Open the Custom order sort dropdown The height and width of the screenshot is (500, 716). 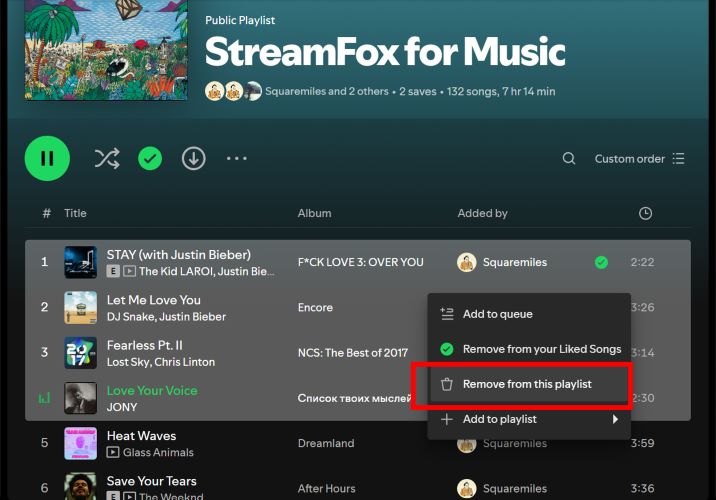pyautogui.click(x=639, y=158)
